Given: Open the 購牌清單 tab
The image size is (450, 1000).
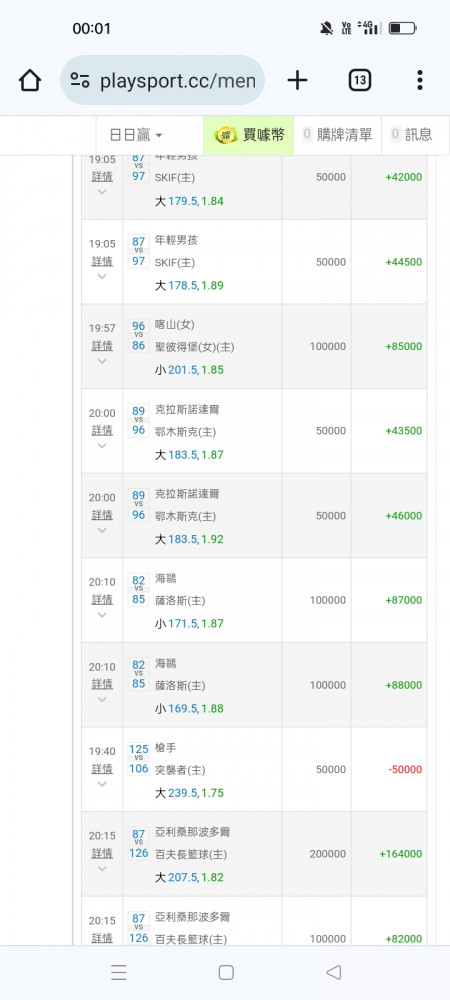Looking at the screenshot, I should (x=337, y=135).
